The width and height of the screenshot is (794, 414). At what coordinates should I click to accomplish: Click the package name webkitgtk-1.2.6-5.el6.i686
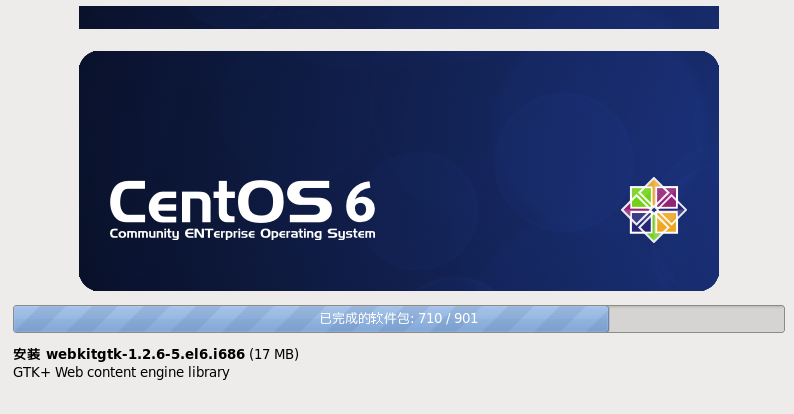[145, 354]
